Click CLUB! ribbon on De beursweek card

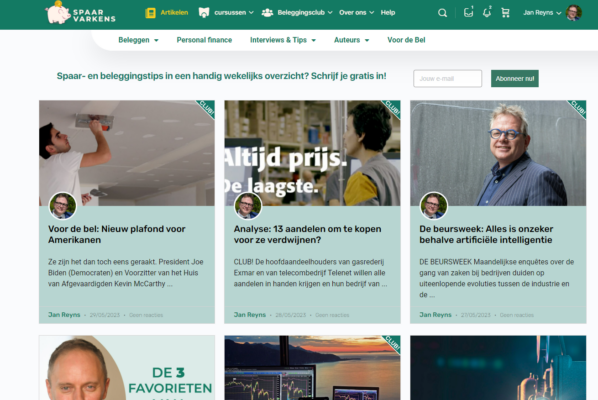578,108
